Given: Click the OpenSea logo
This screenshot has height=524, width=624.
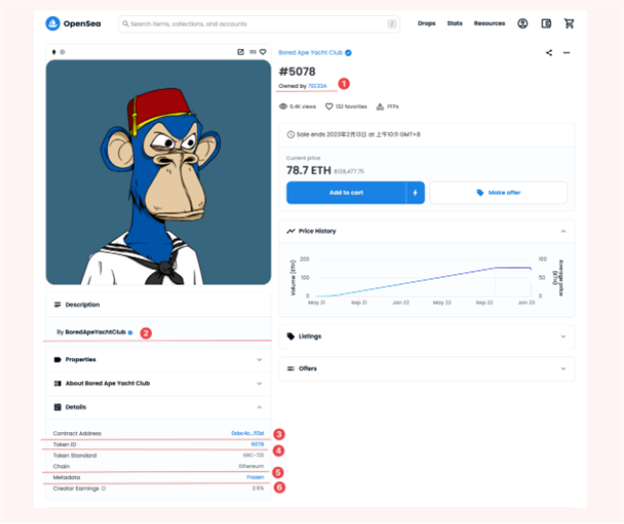Looking at the screenshot, I should (x=73, y=23).
